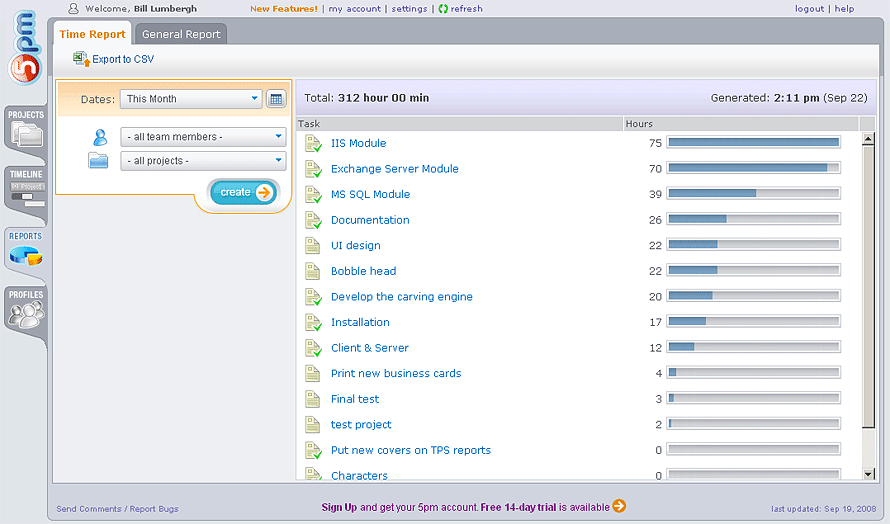Click the hours bar for MS SQL Module
Screen dimensions: 890x524
pos(754,194)
